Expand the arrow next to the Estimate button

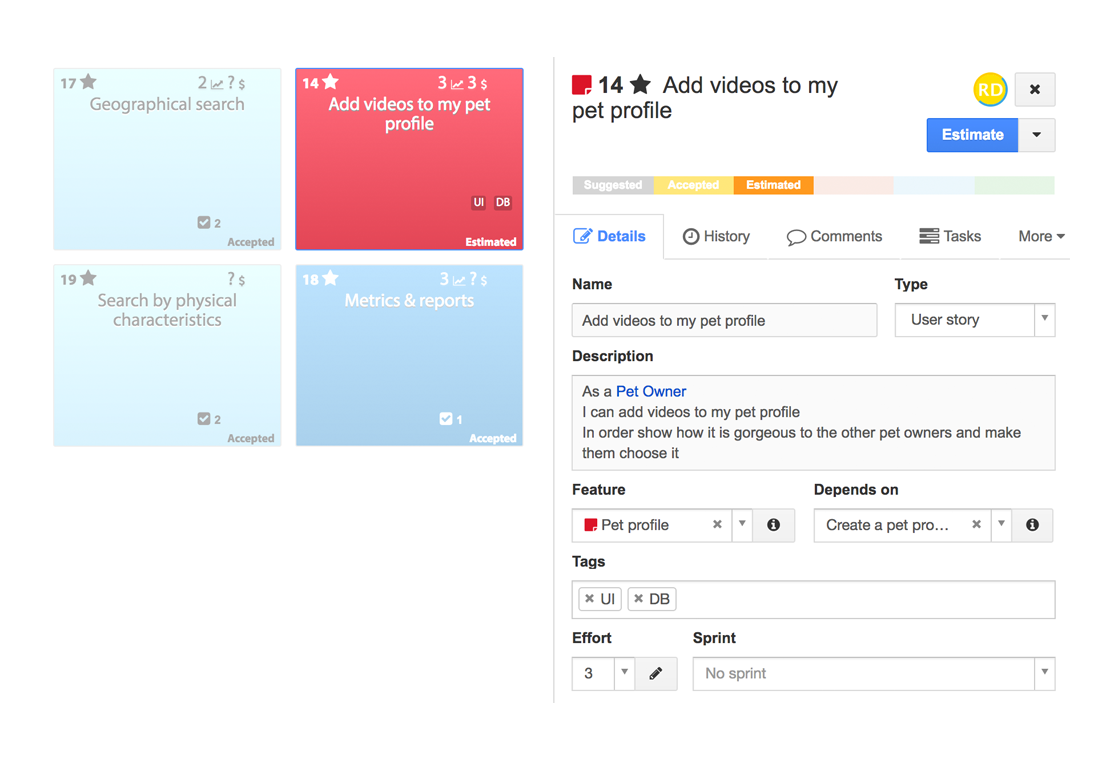point(1037,134)
